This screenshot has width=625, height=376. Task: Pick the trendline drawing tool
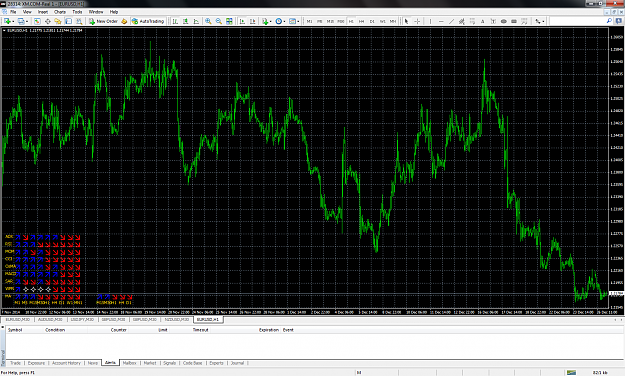452,21
